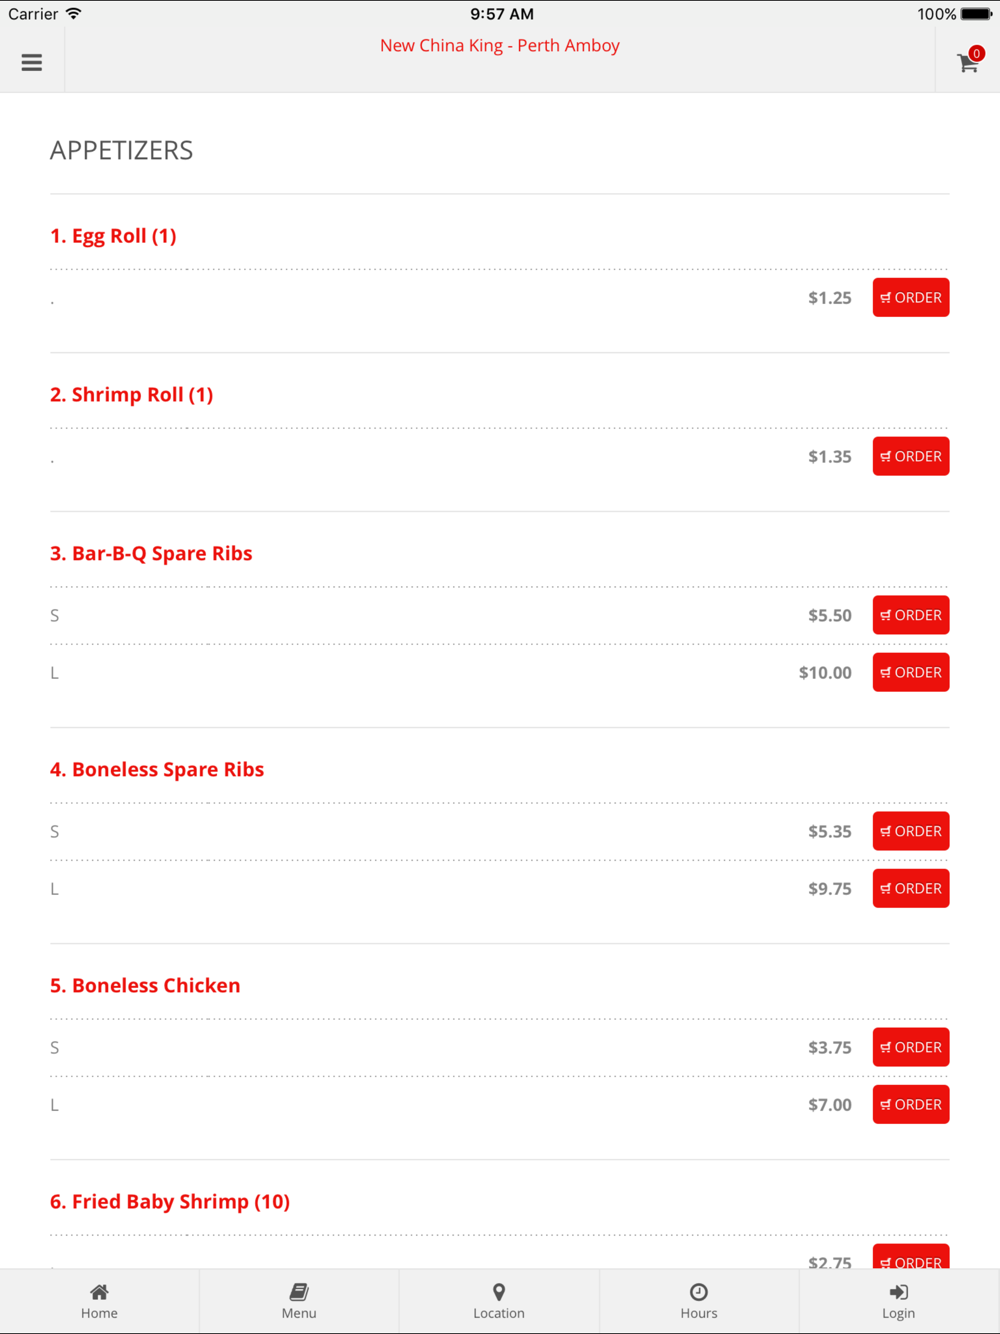The height and width of the screenshot is (1334, 1000).
Task: Order the $1.25 Egg Roll
Action: click(911, 298)
